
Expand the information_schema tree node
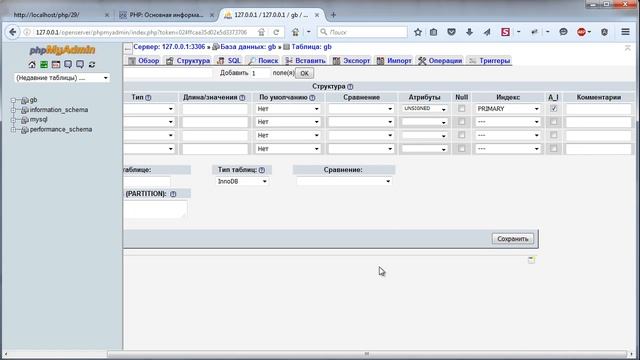pyautogui.click(x=13, y=110)
